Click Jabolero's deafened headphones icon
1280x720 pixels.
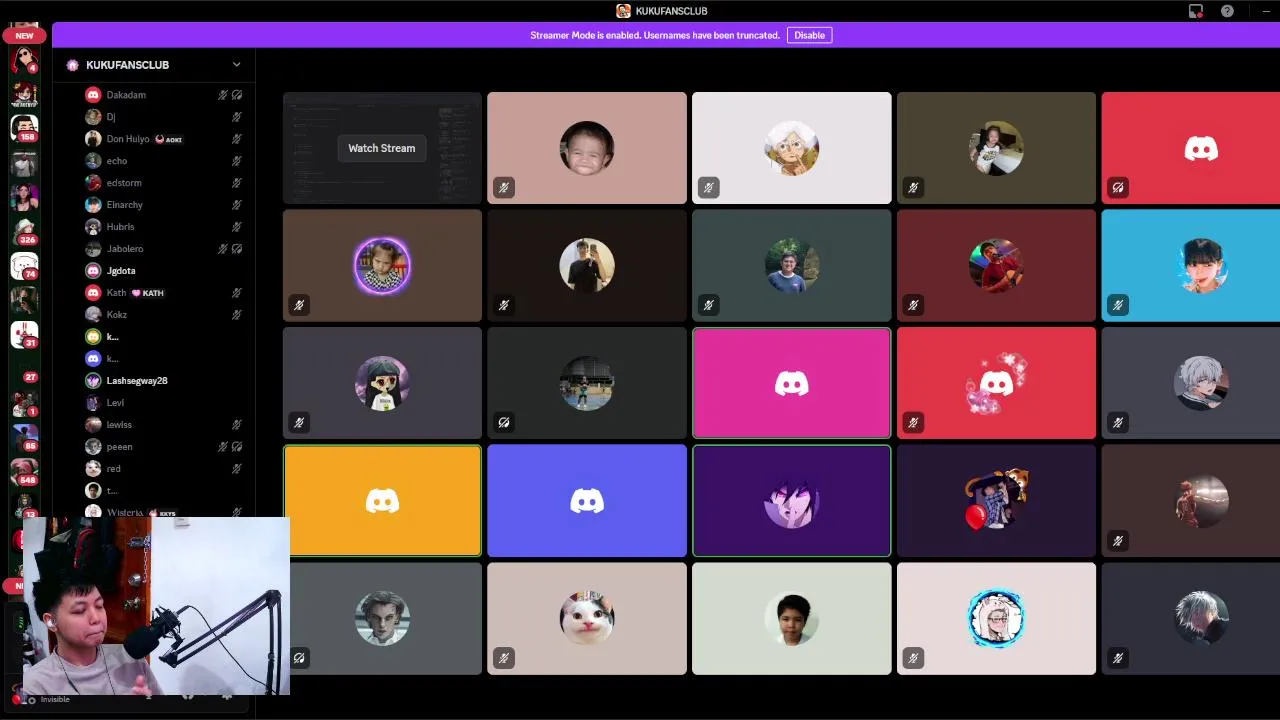pyautogui.click(x=237, y=249)
